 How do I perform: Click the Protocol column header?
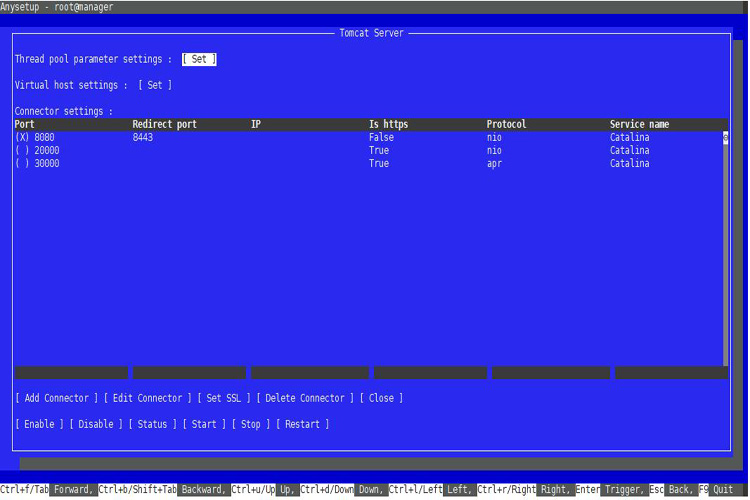click(507, 124)
